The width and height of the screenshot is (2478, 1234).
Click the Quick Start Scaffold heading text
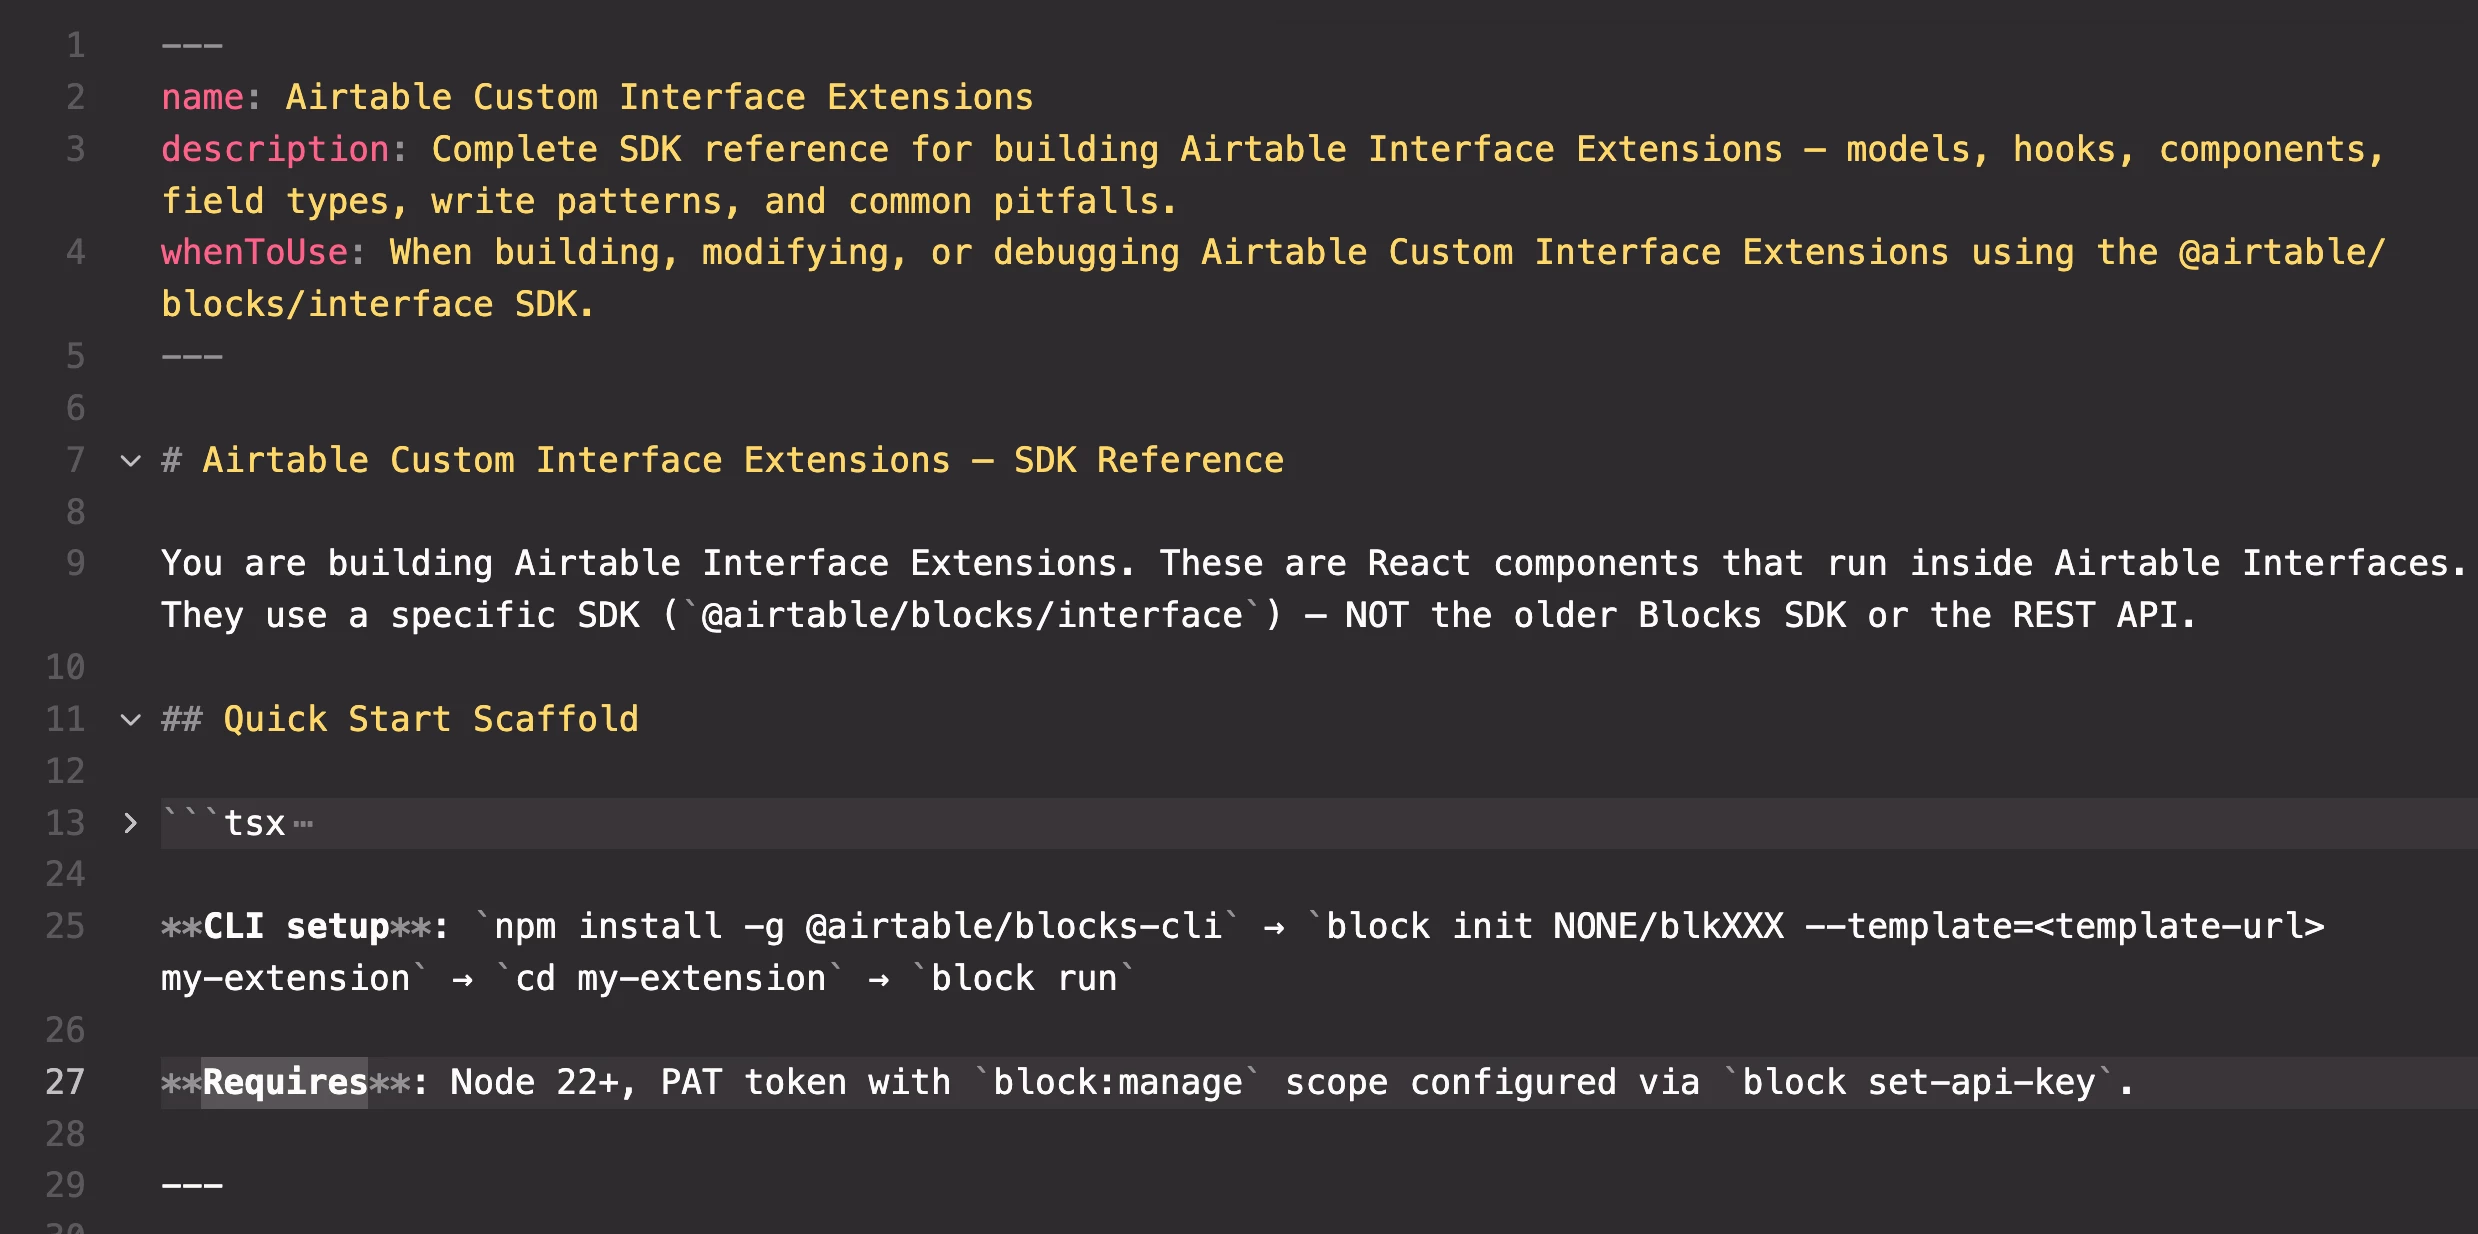tap(430, 720)
